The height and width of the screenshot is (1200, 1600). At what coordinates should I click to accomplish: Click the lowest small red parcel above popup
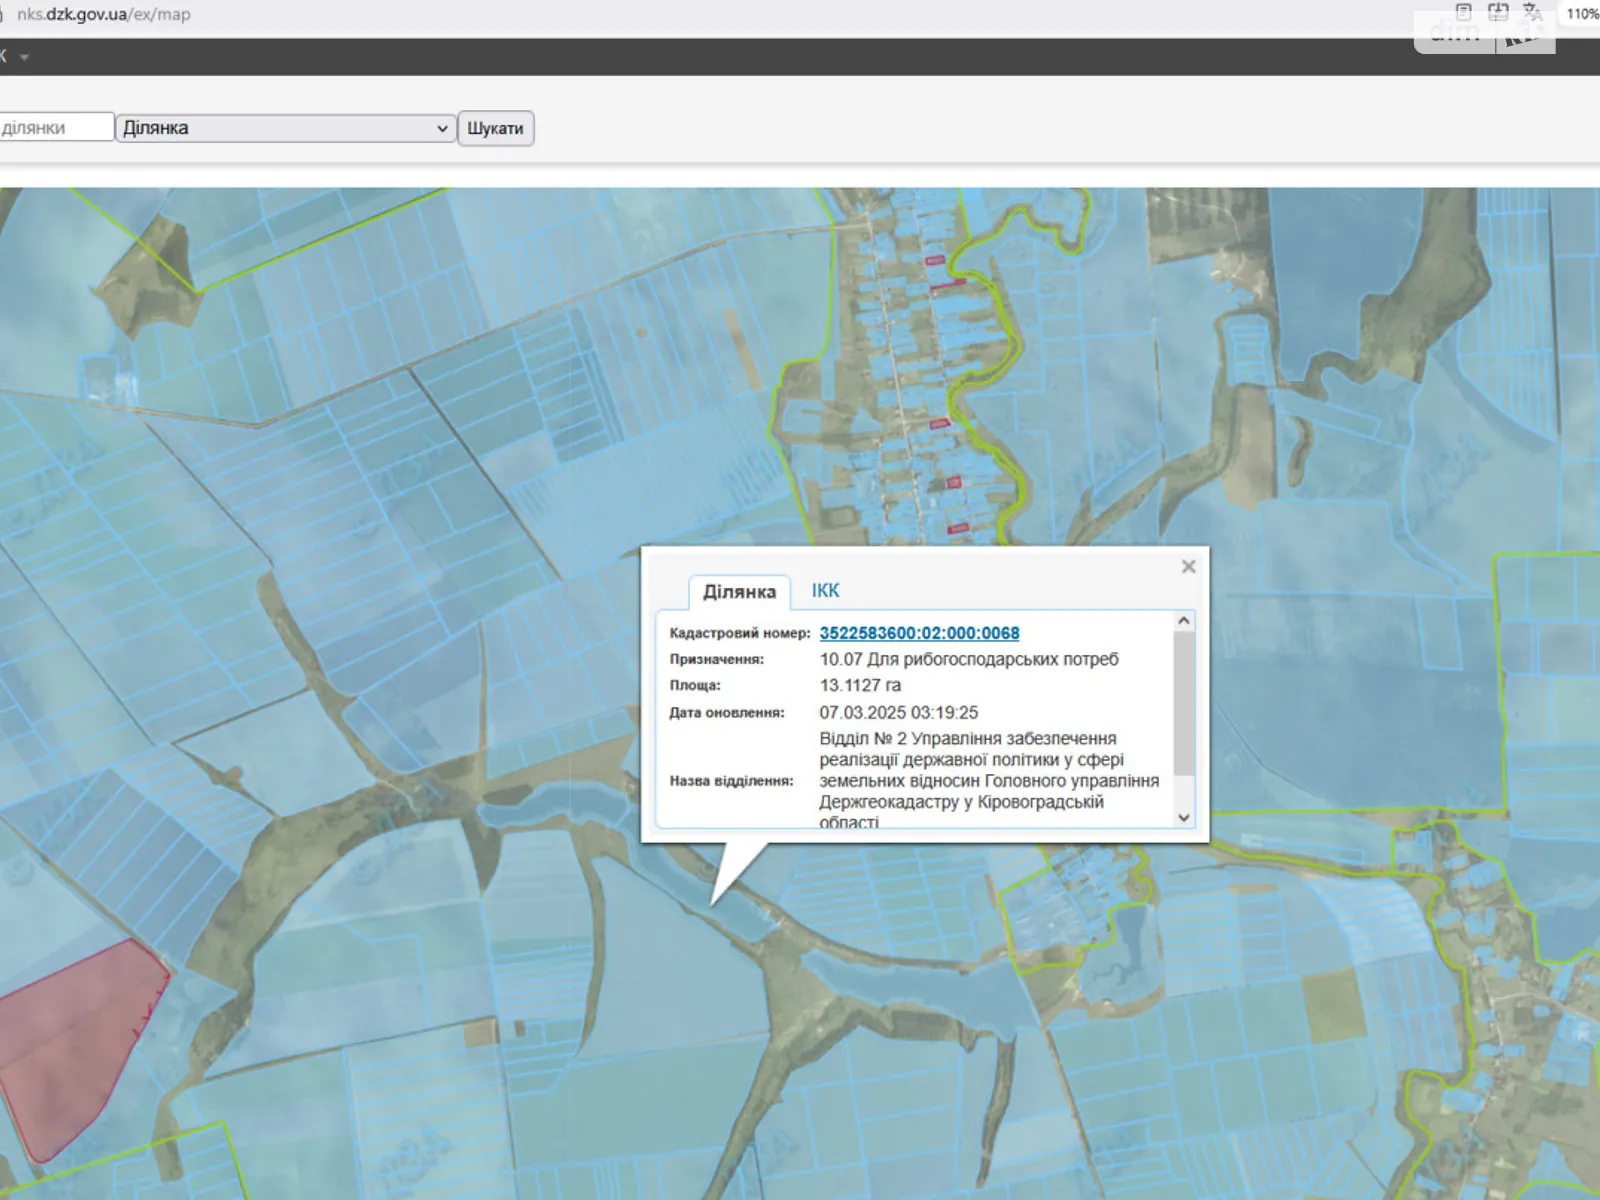click(958, 528)
